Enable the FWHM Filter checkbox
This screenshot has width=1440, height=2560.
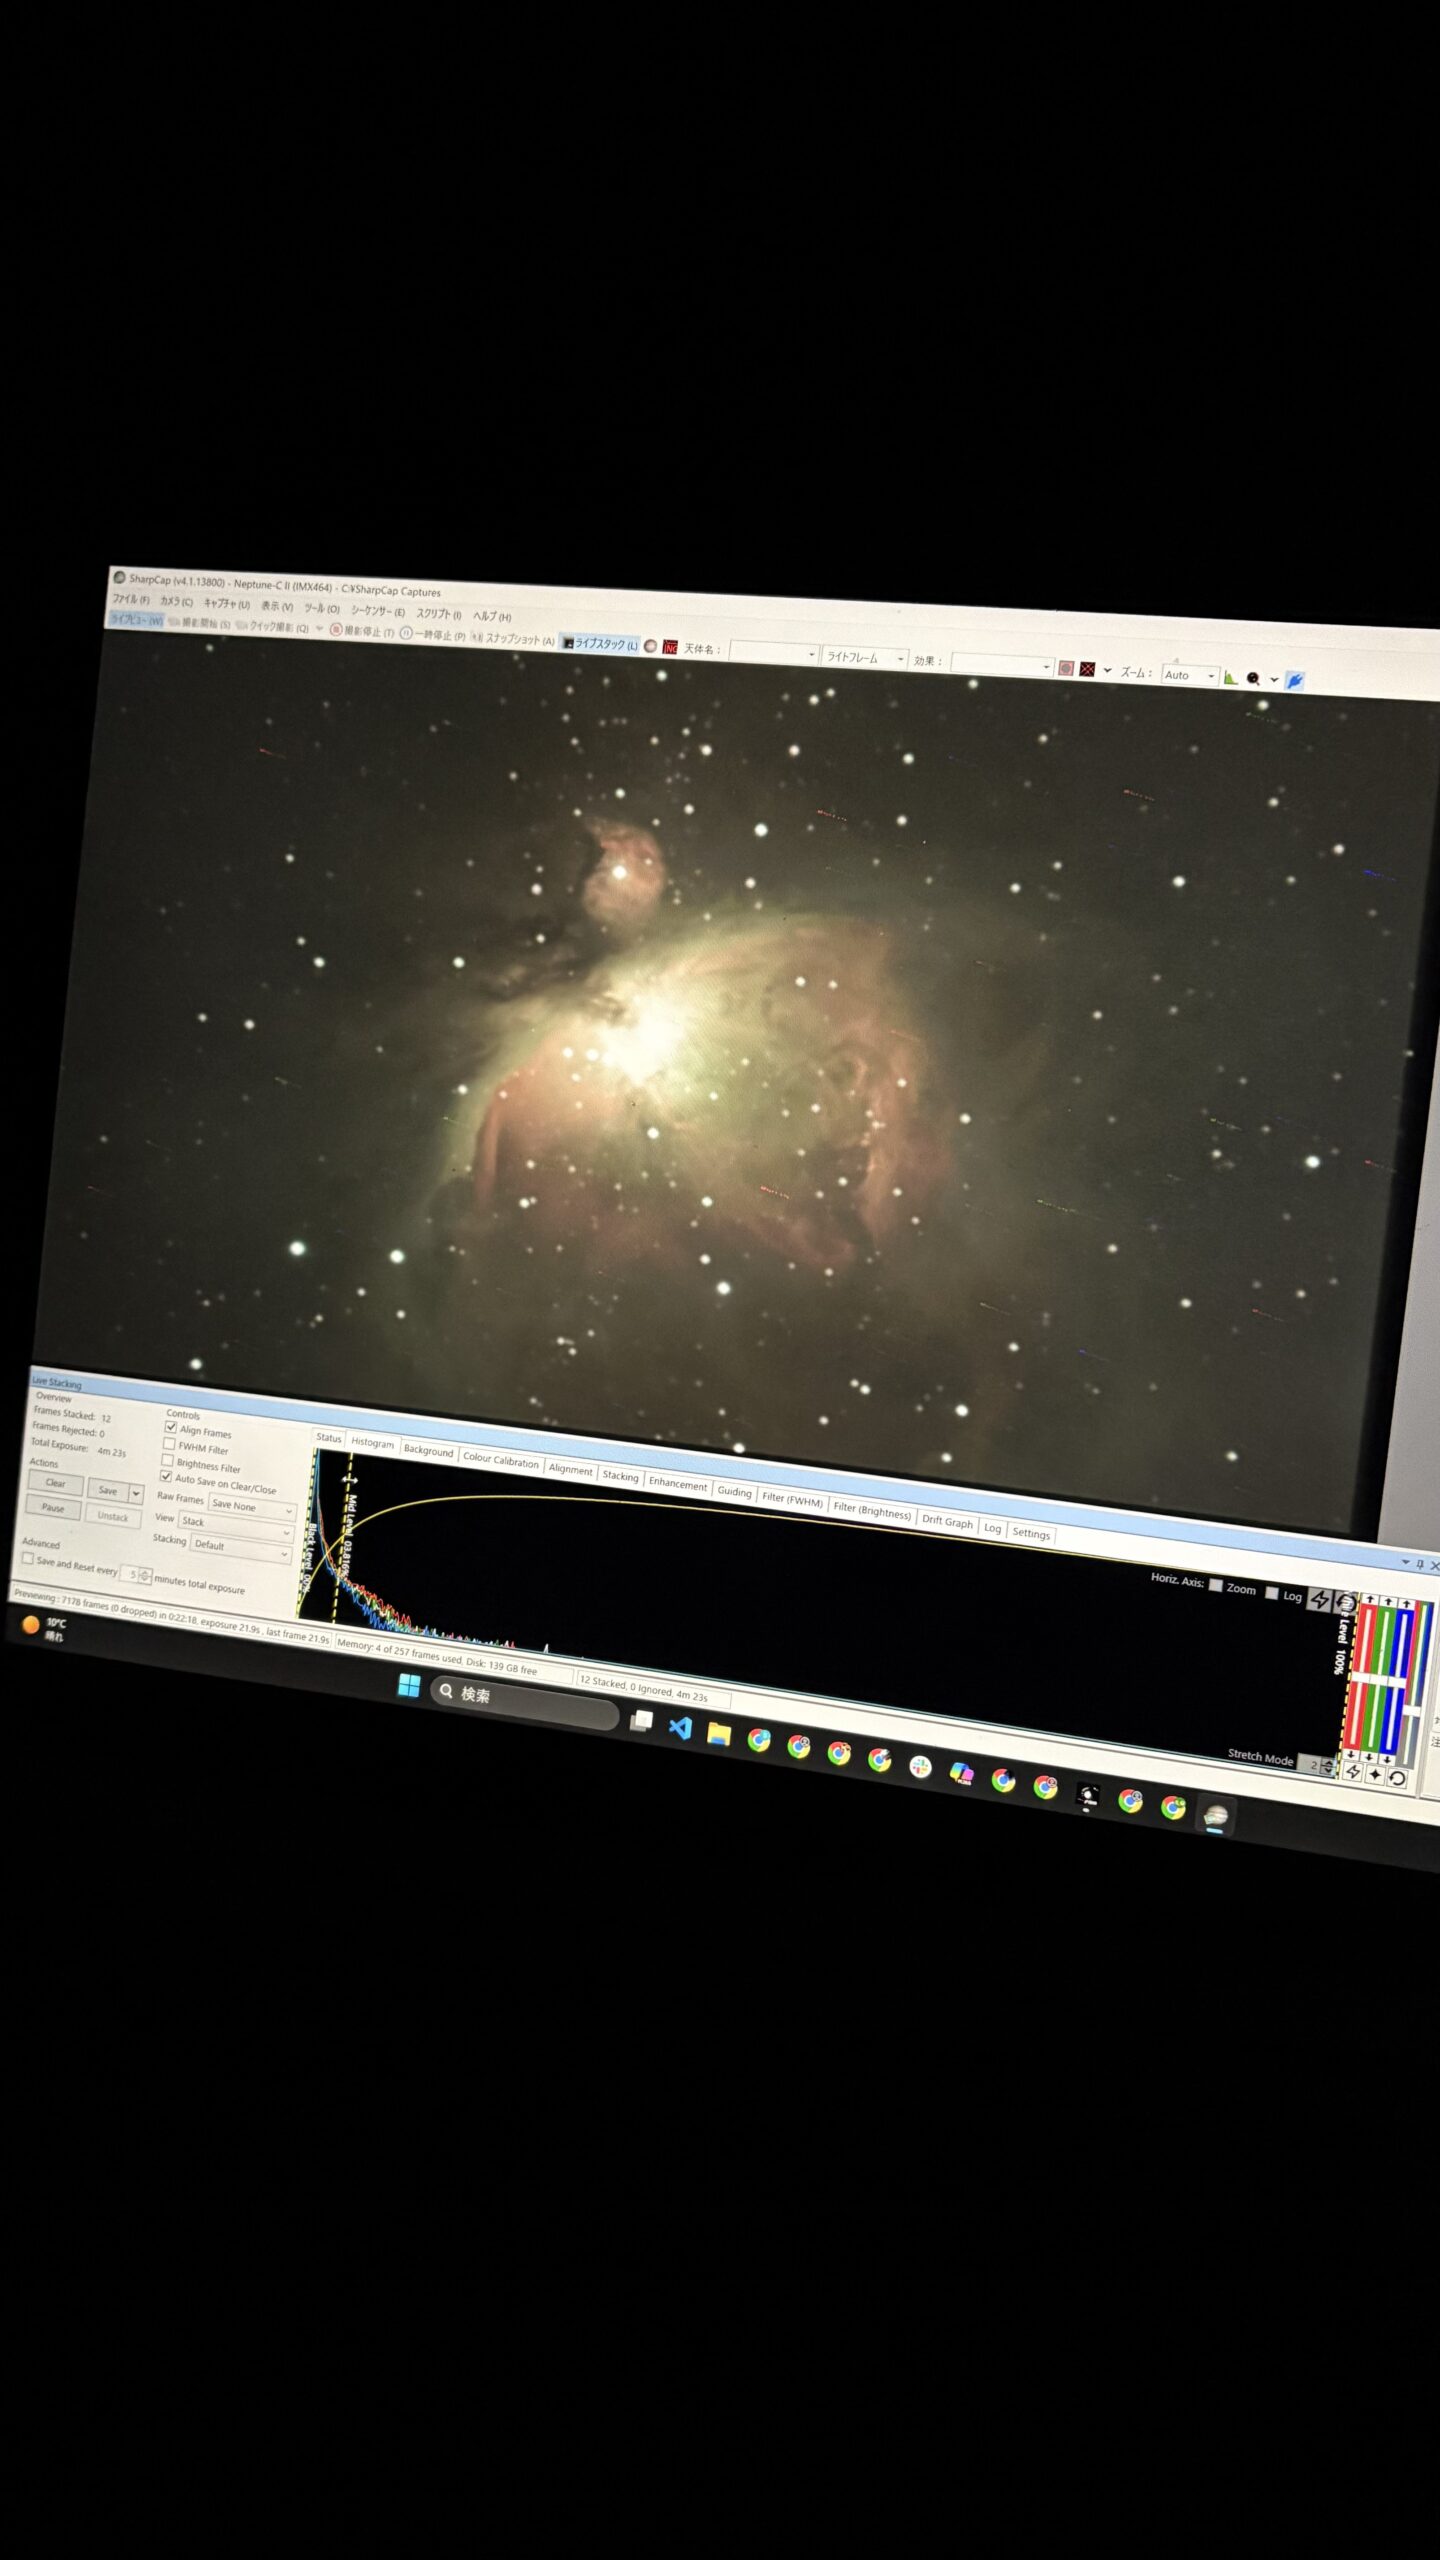169,1445
